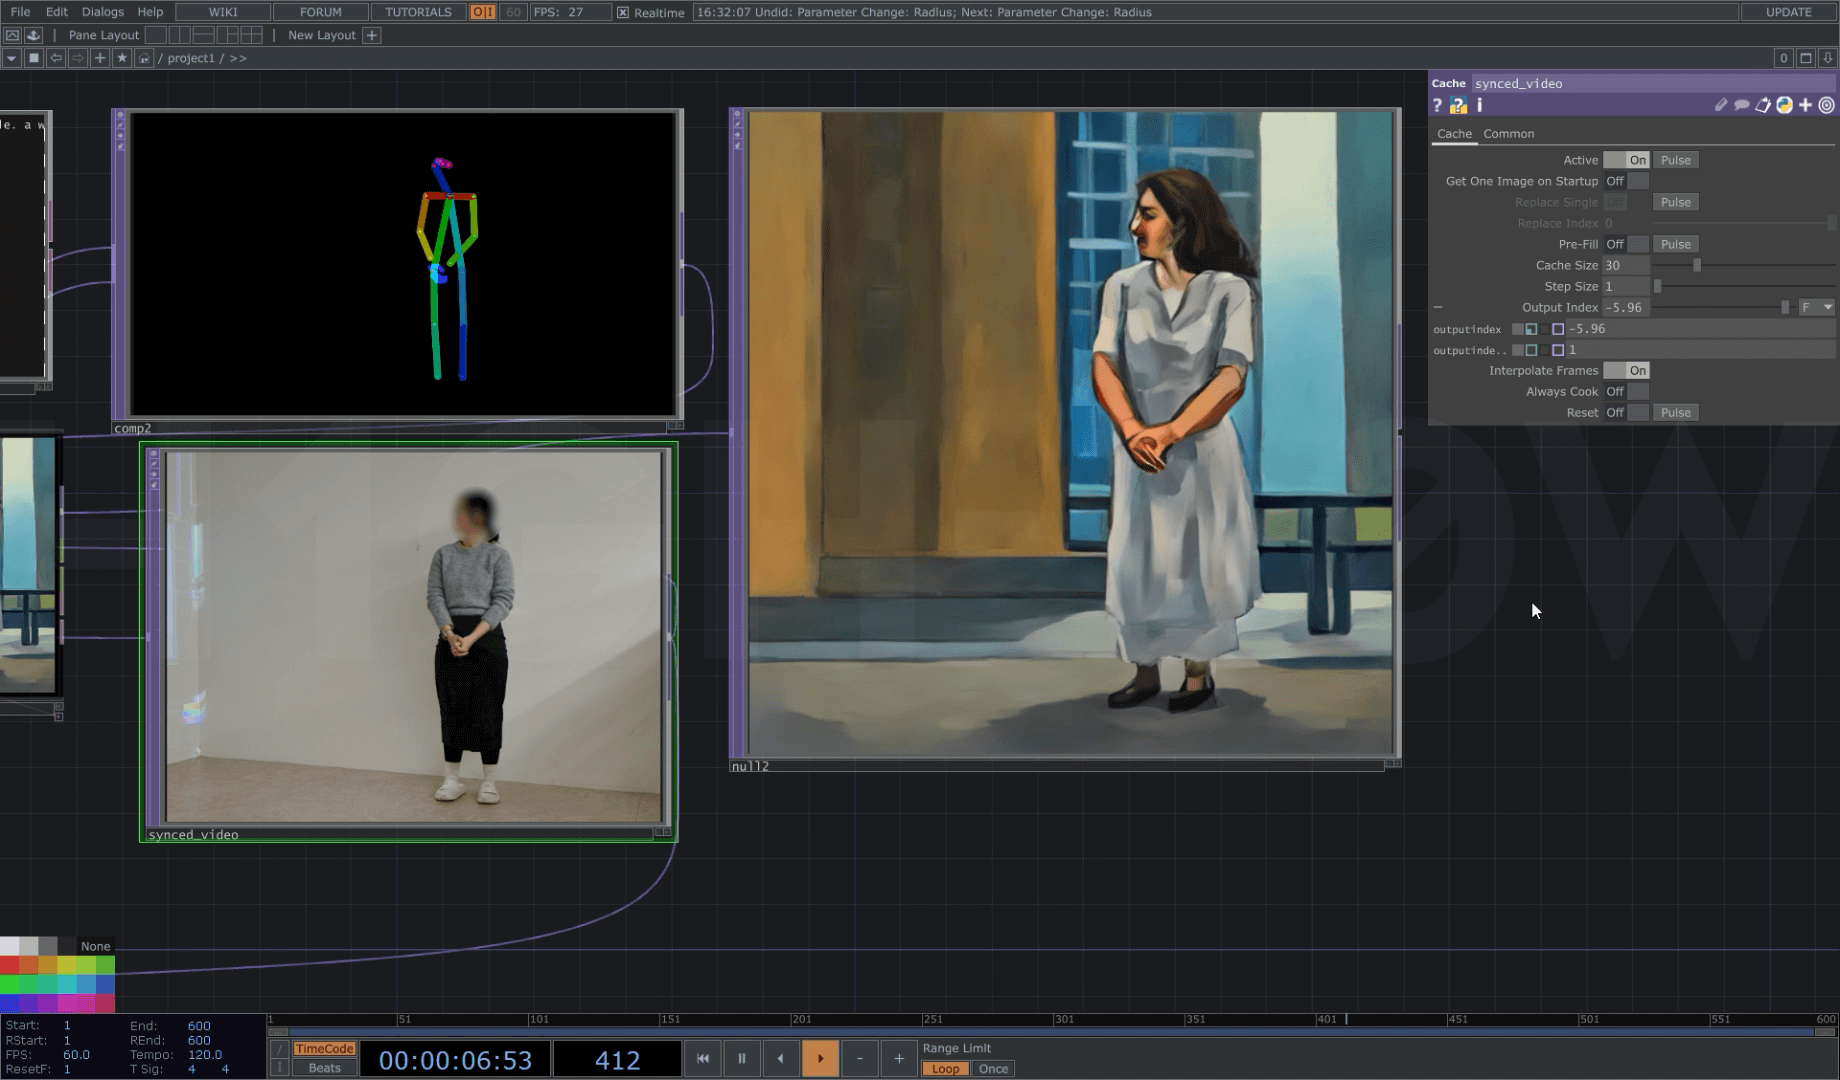
Task: Open the Output Index unit dropdown
Action: point(1816,308)
